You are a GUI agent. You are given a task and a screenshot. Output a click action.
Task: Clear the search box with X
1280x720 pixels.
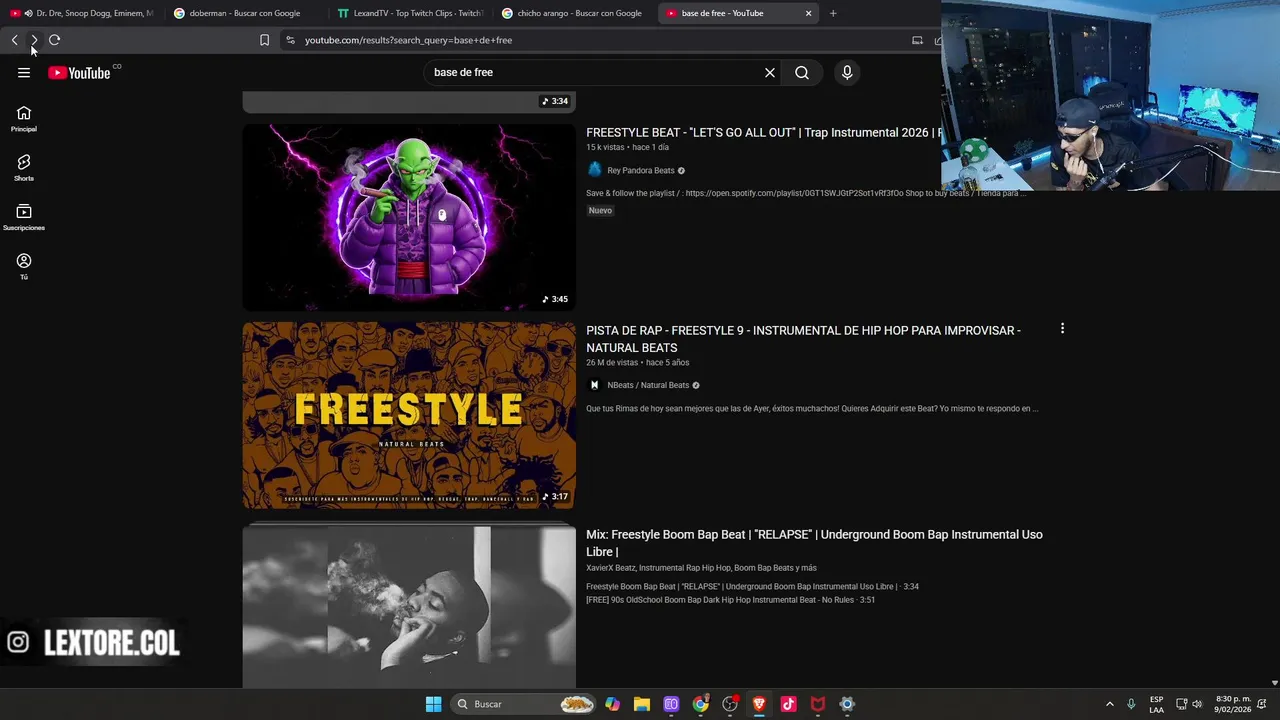click(770, 72)
